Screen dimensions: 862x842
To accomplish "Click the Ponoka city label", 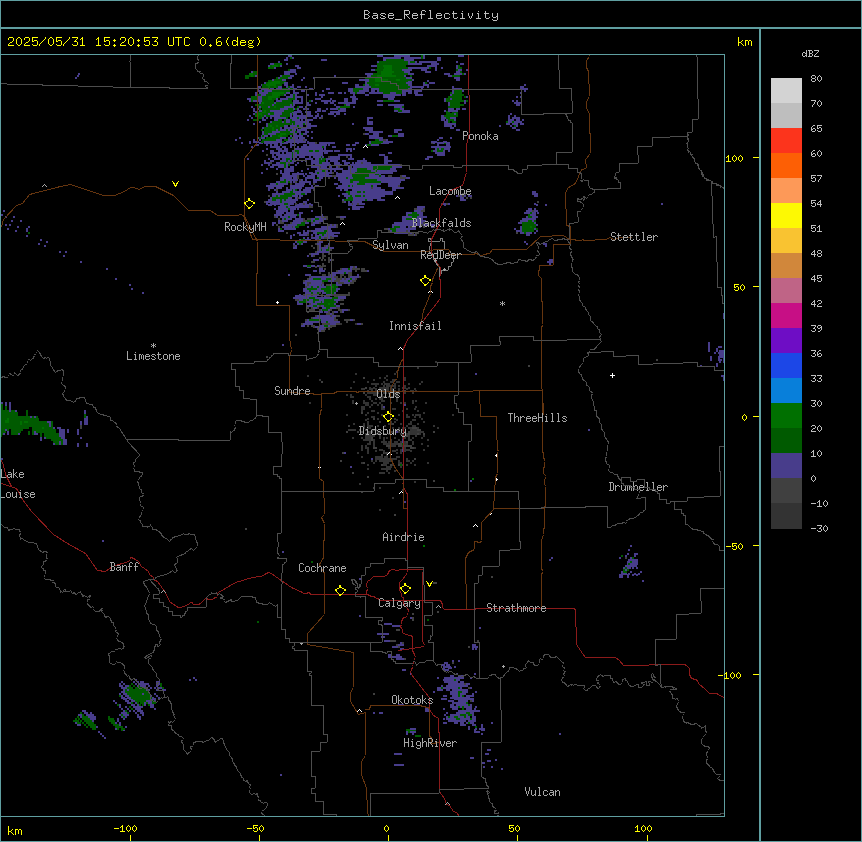I will point(480,136).
